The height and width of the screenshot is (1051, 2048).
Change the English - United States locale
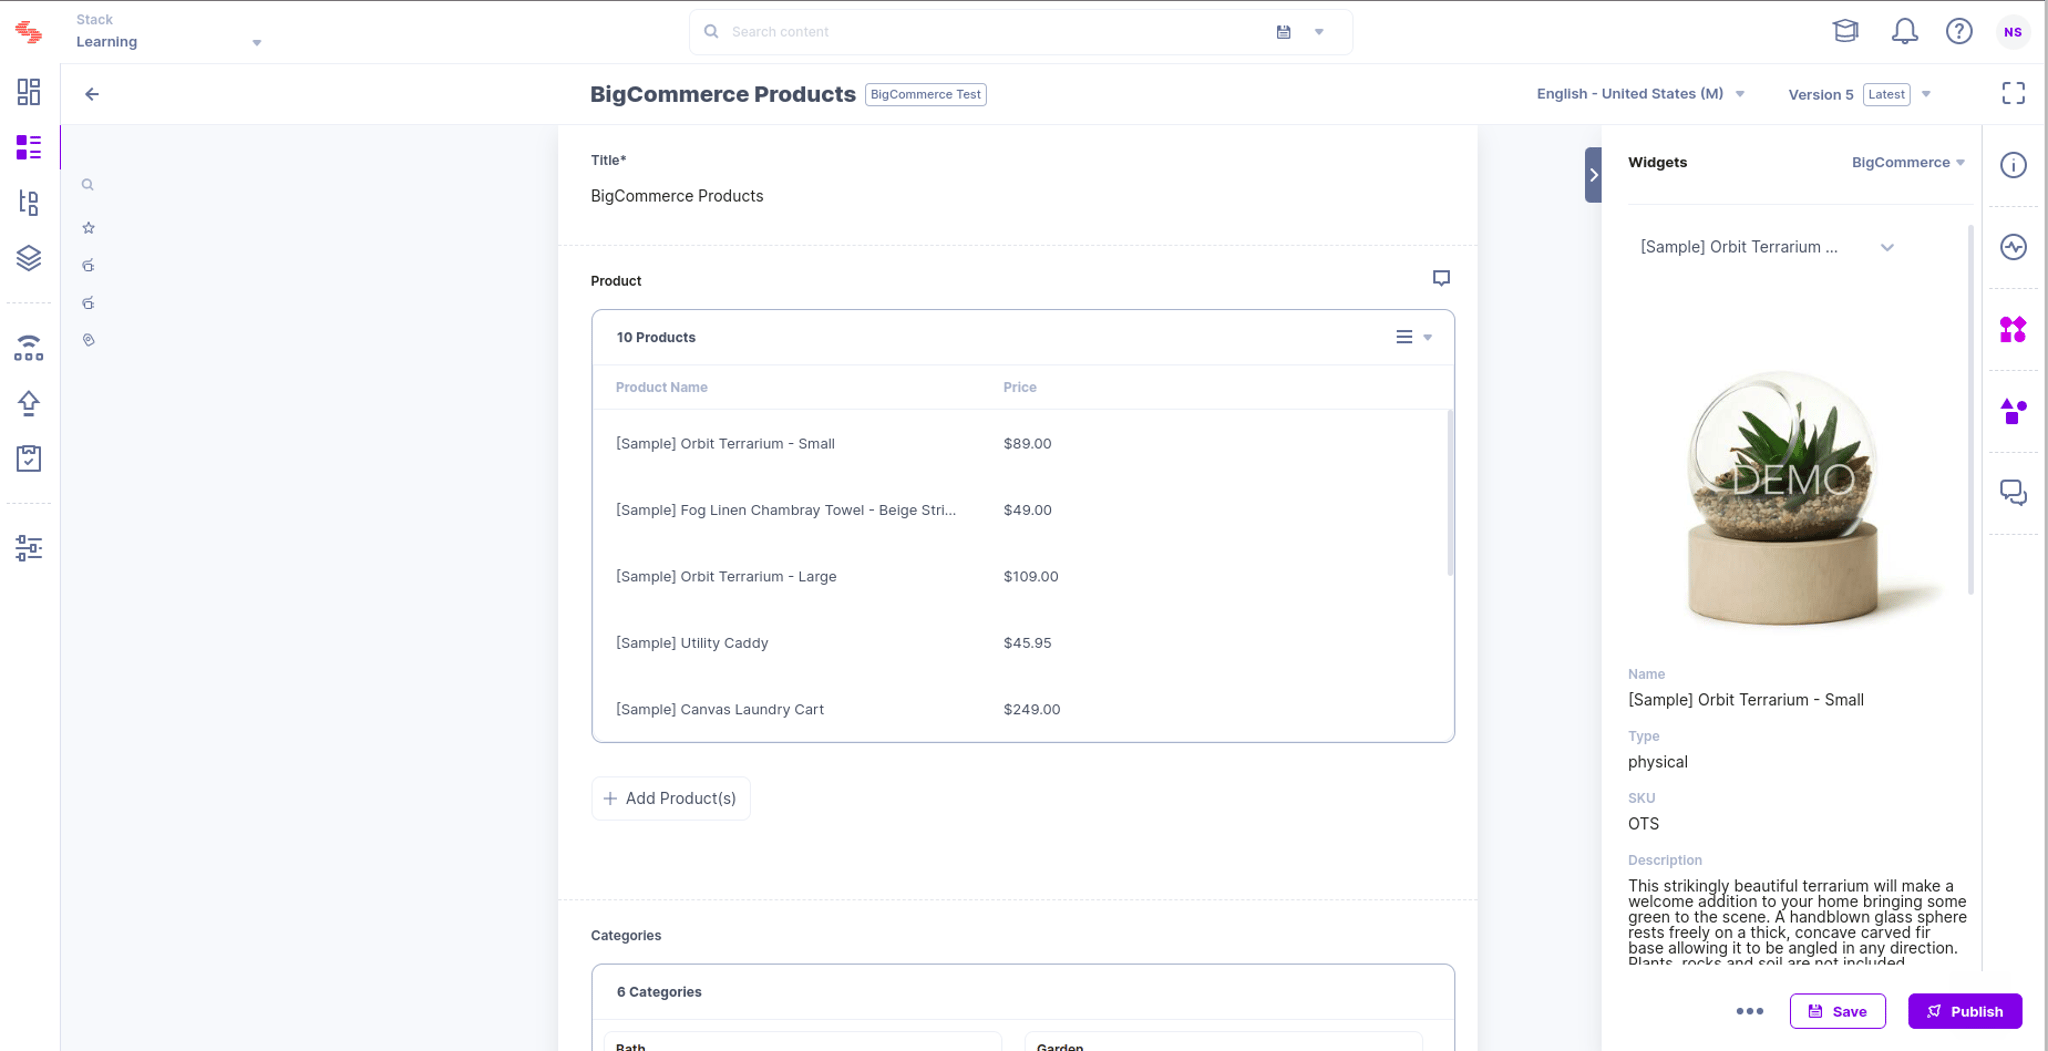click(x=1640, y=94)
